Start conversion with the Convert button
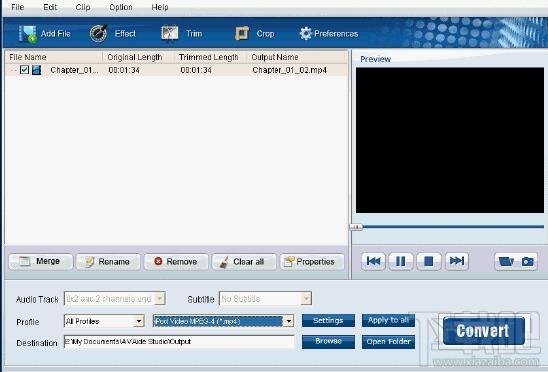Viewport: 548px width, 372px height. click(x=484, y=331)
